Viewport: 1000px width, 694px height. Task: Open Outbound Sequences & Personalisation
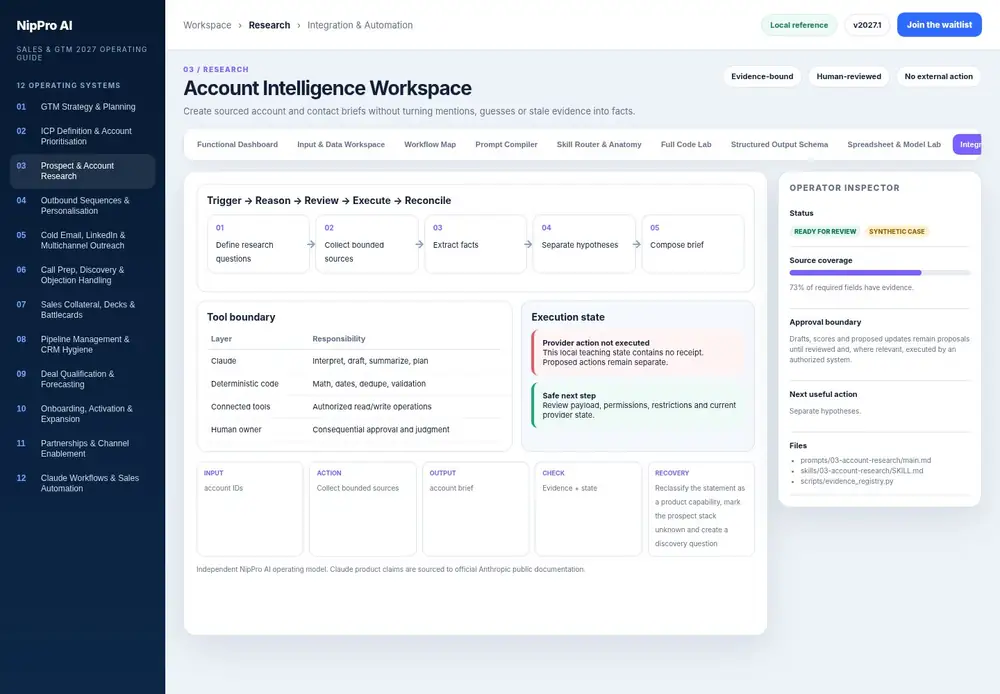pos(82,205)
